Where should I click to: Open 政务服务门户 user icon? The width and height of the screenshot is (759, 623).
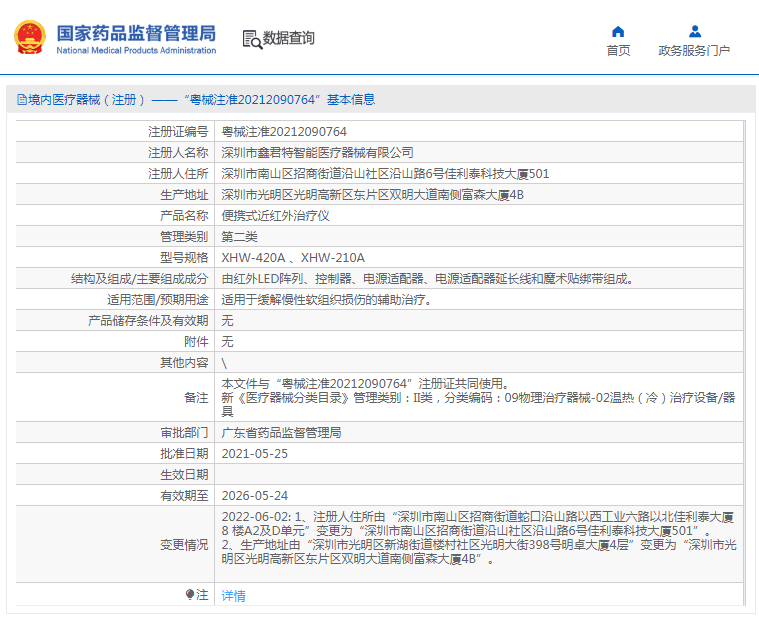(695, 31)
